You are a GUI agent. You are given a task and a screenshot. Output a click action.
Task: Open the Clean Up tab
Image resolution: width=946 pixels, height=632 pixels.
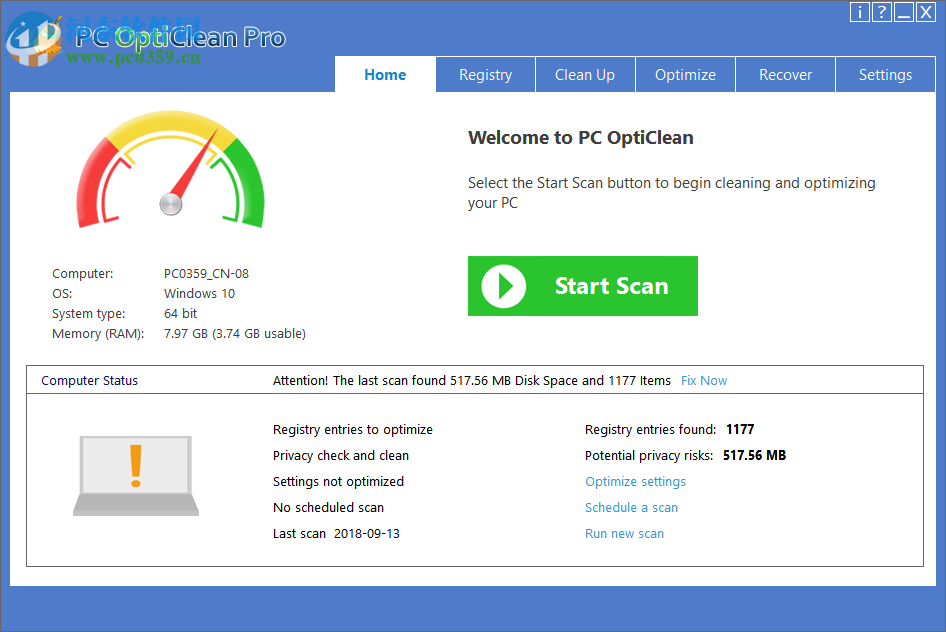pos(585,74)
